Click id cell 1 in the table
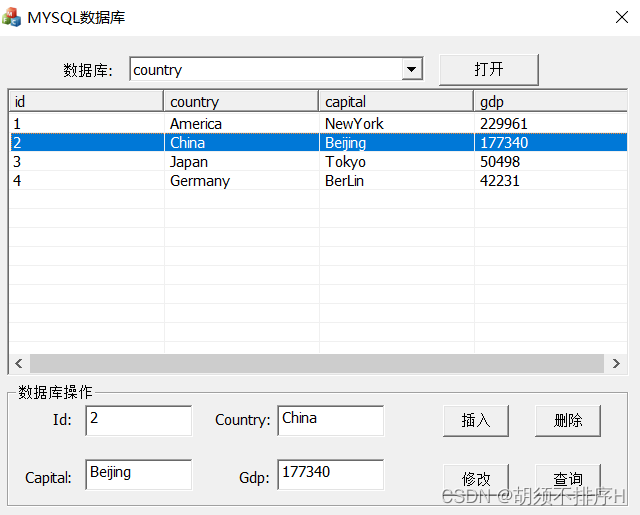Screen dimensions: 640x515 (17, 124)
